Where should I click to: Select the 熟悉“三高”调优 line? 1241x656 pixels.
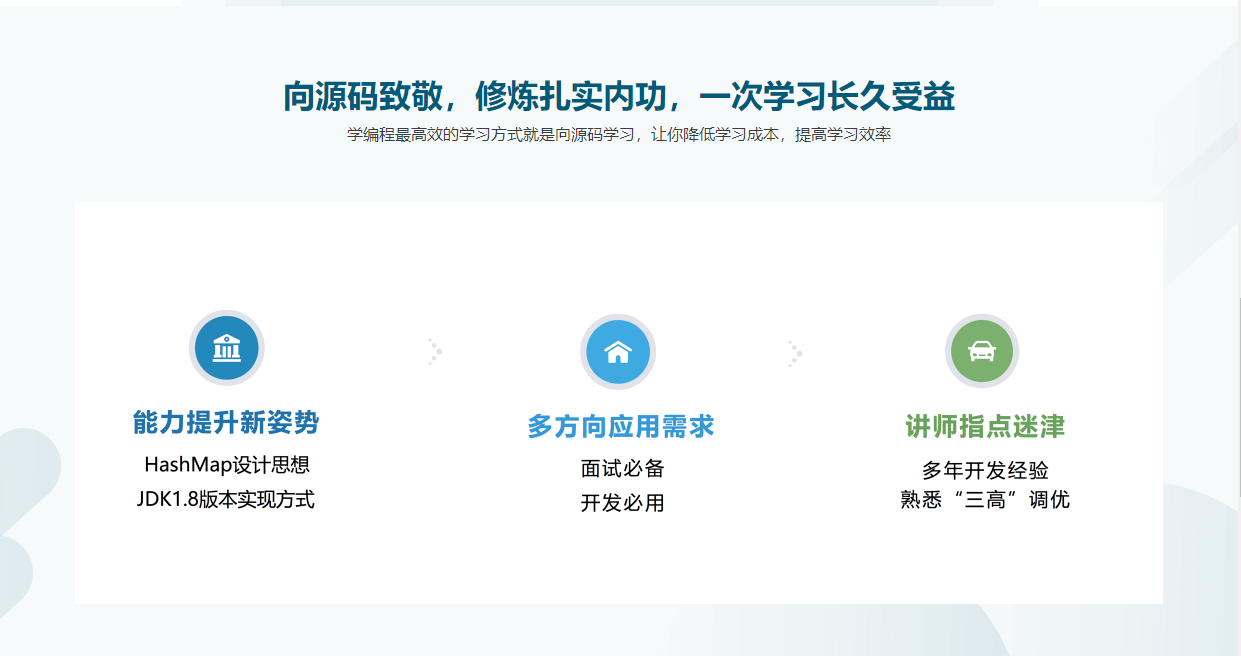click(985, 499)
